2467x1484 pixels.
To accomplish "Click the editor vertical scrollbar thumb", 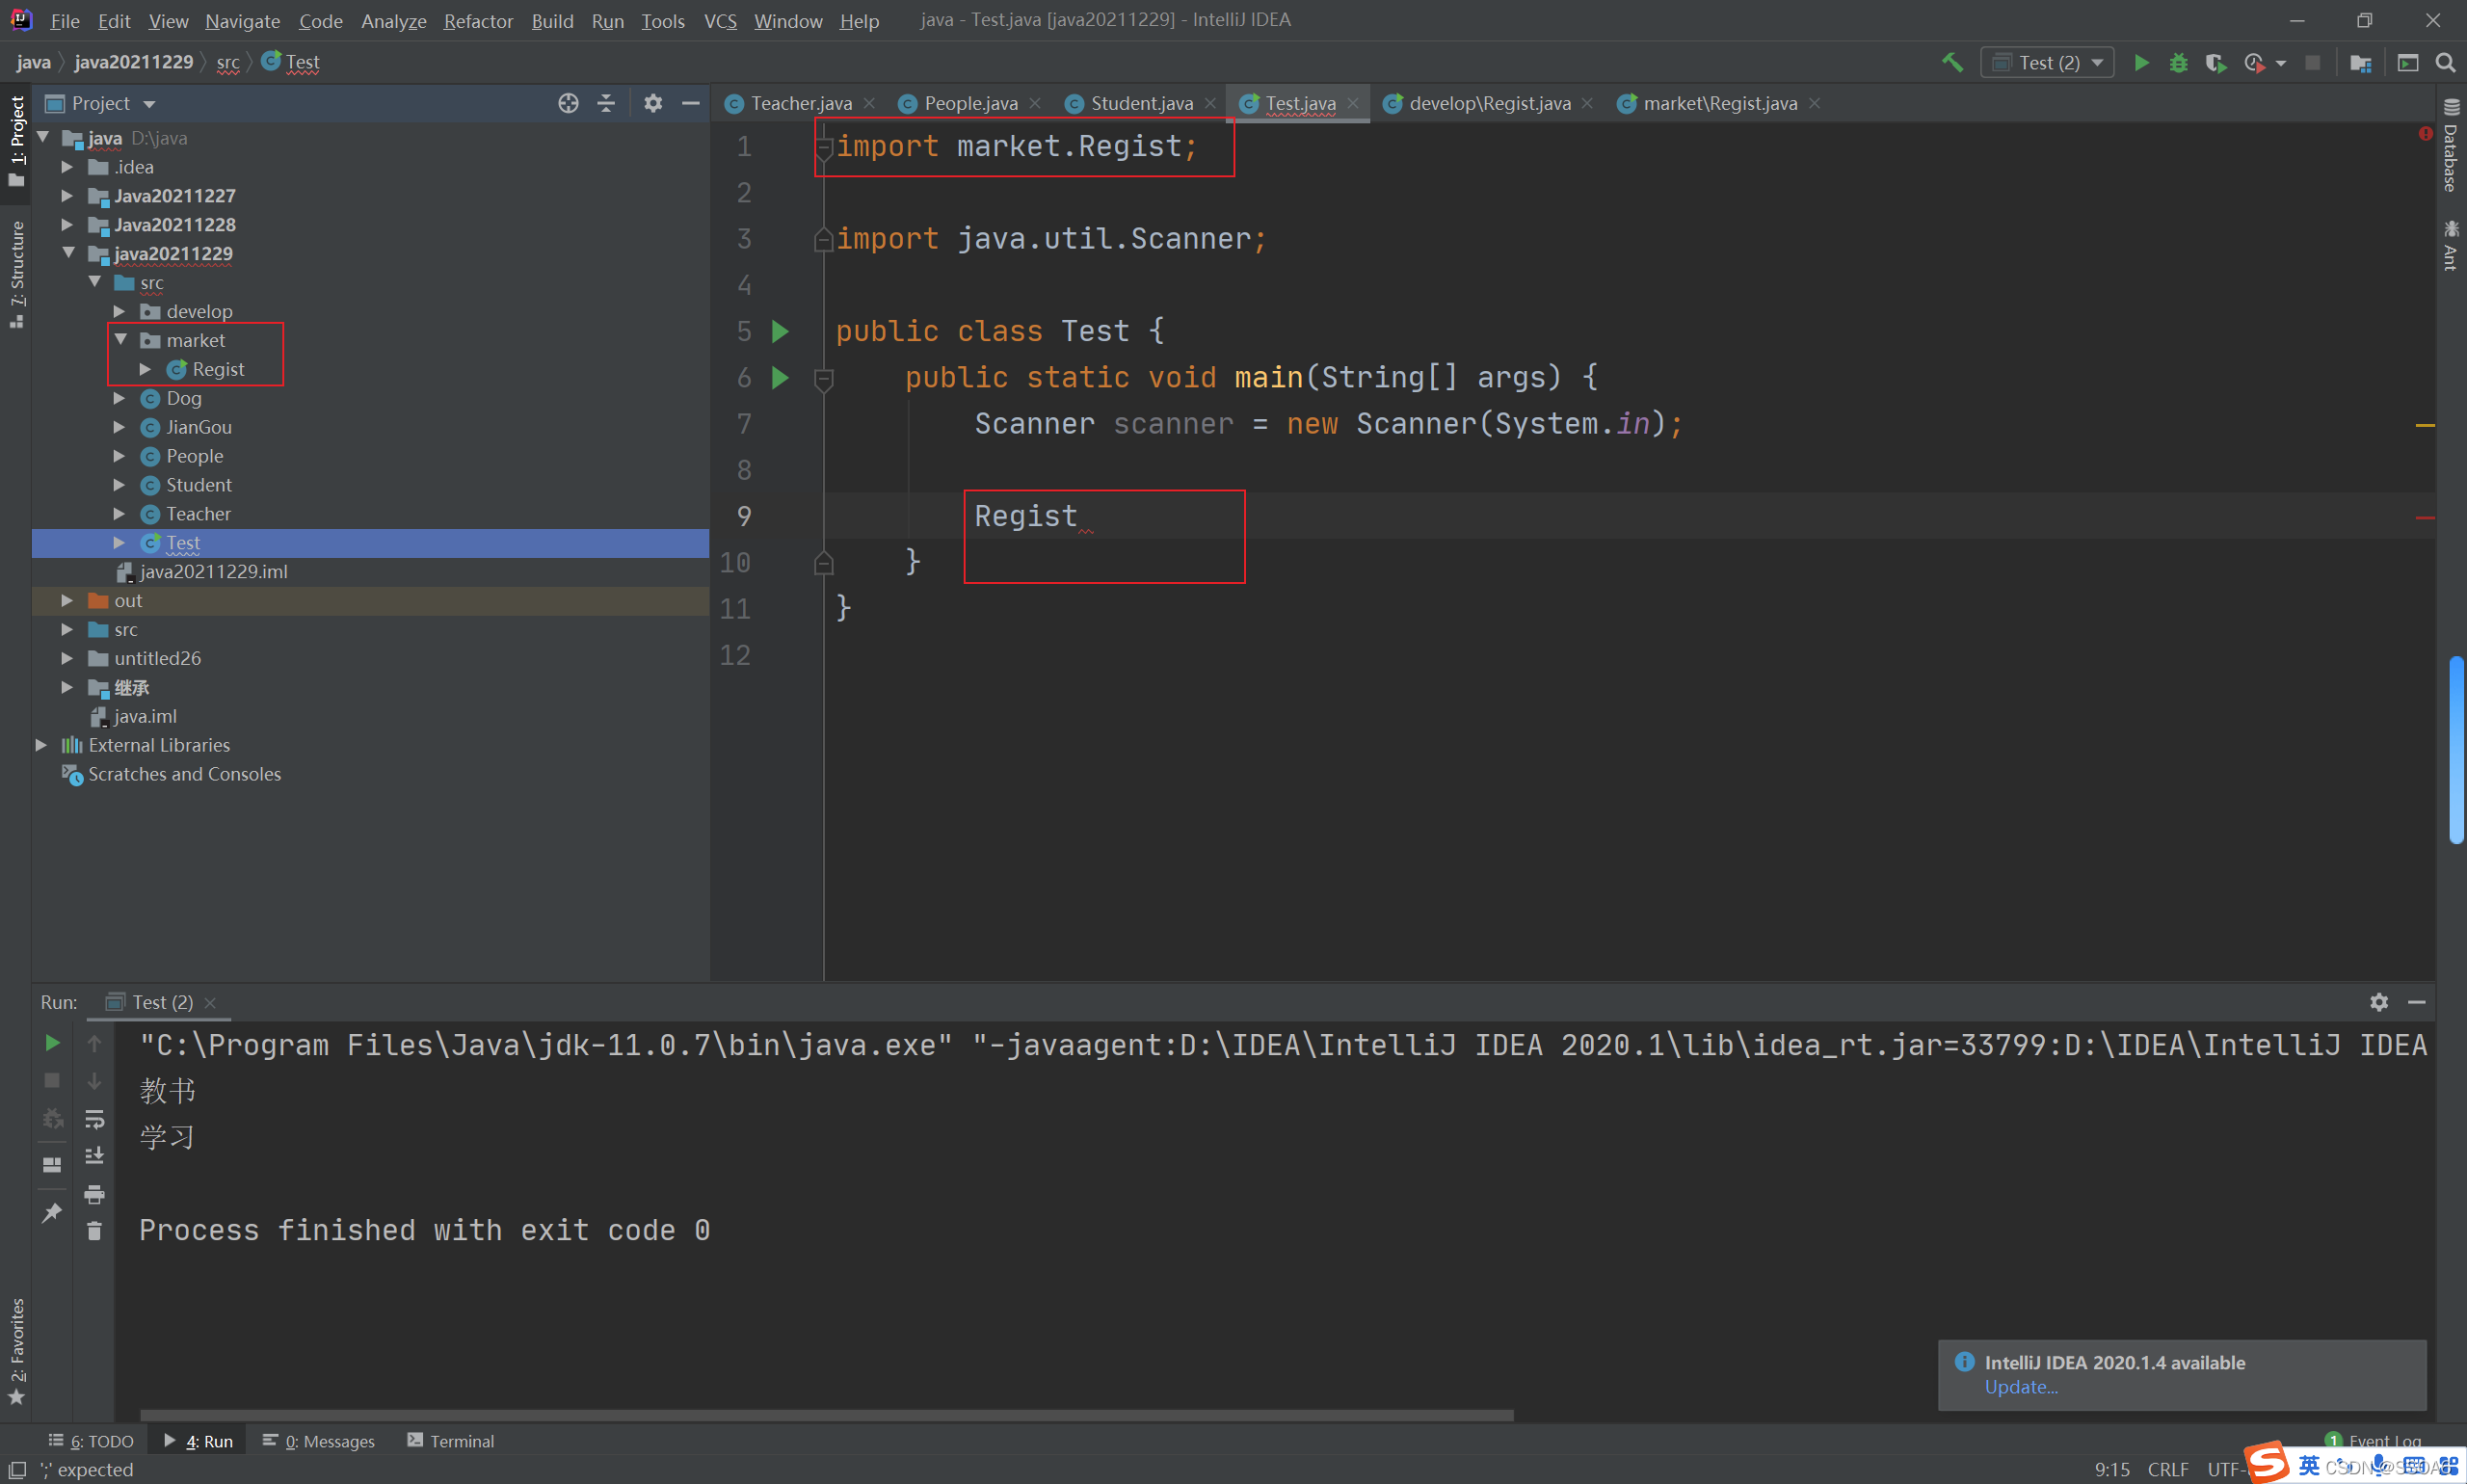I will click(x=2456, y=750).
